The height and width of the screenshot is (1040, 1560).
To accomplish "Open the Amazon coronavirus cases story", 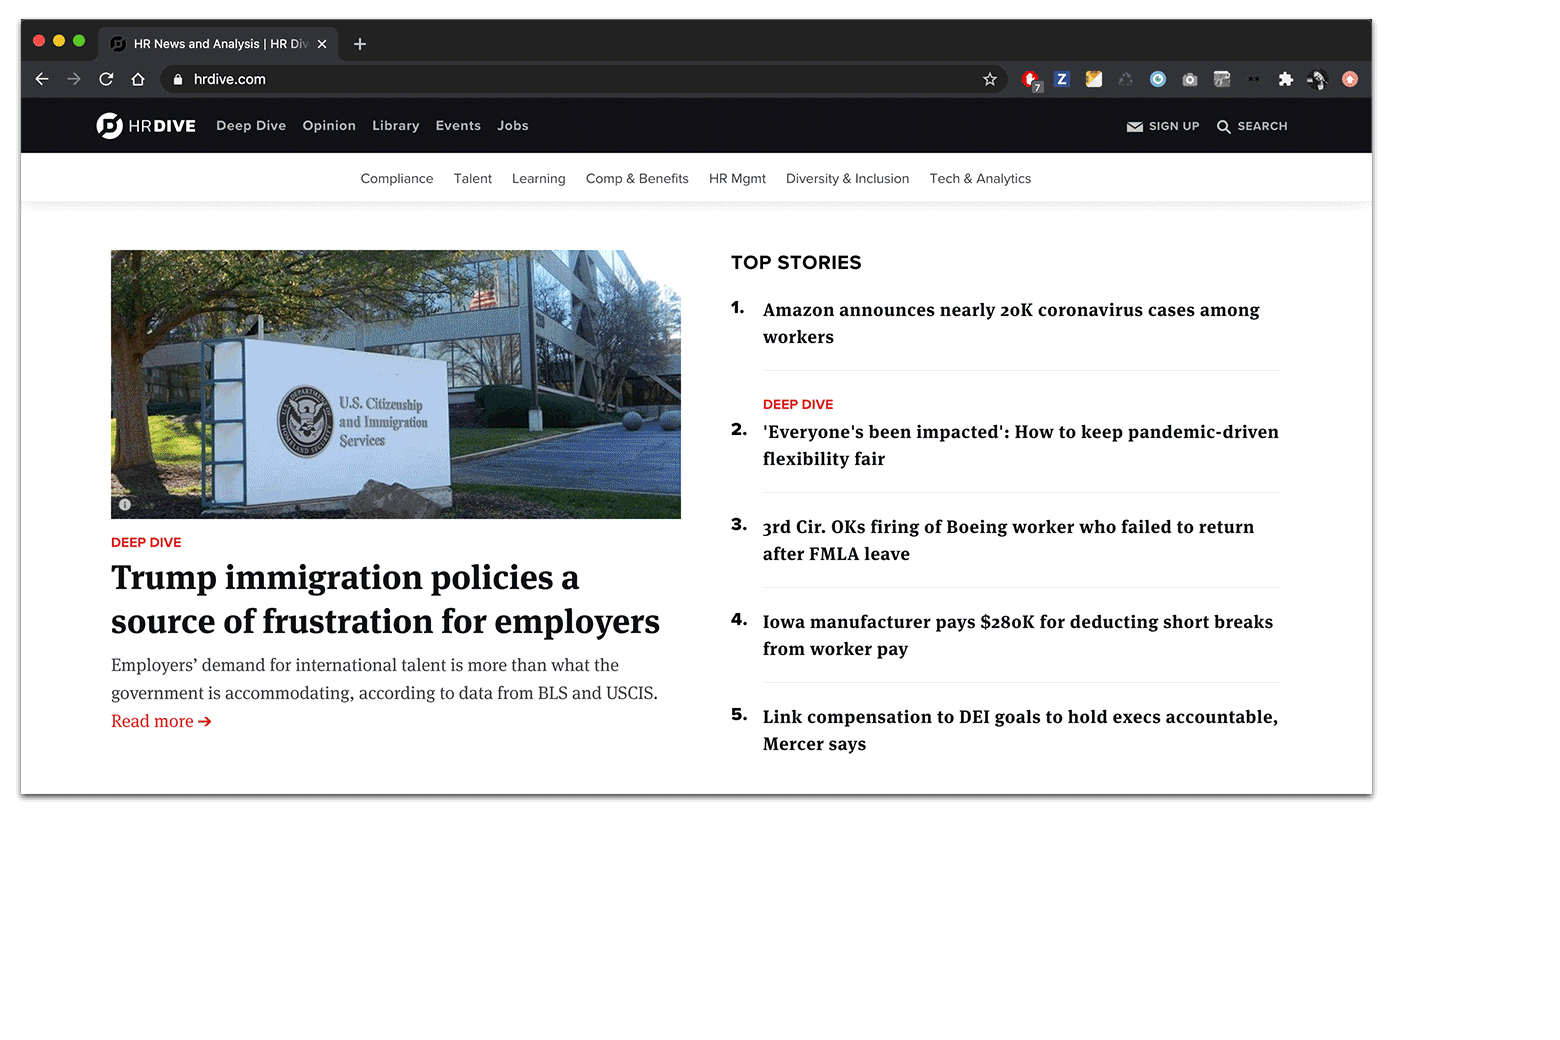I will click(x=1011, y=324).
